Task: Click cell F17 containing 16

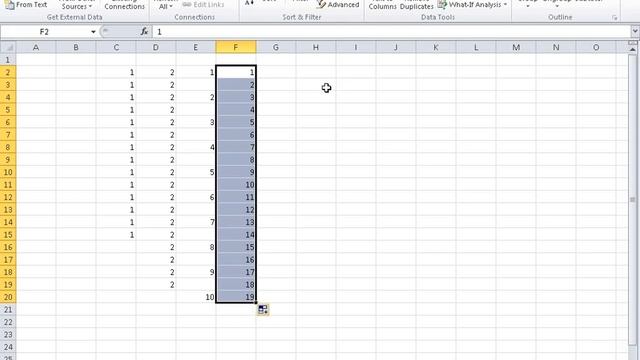Action: 236,260
